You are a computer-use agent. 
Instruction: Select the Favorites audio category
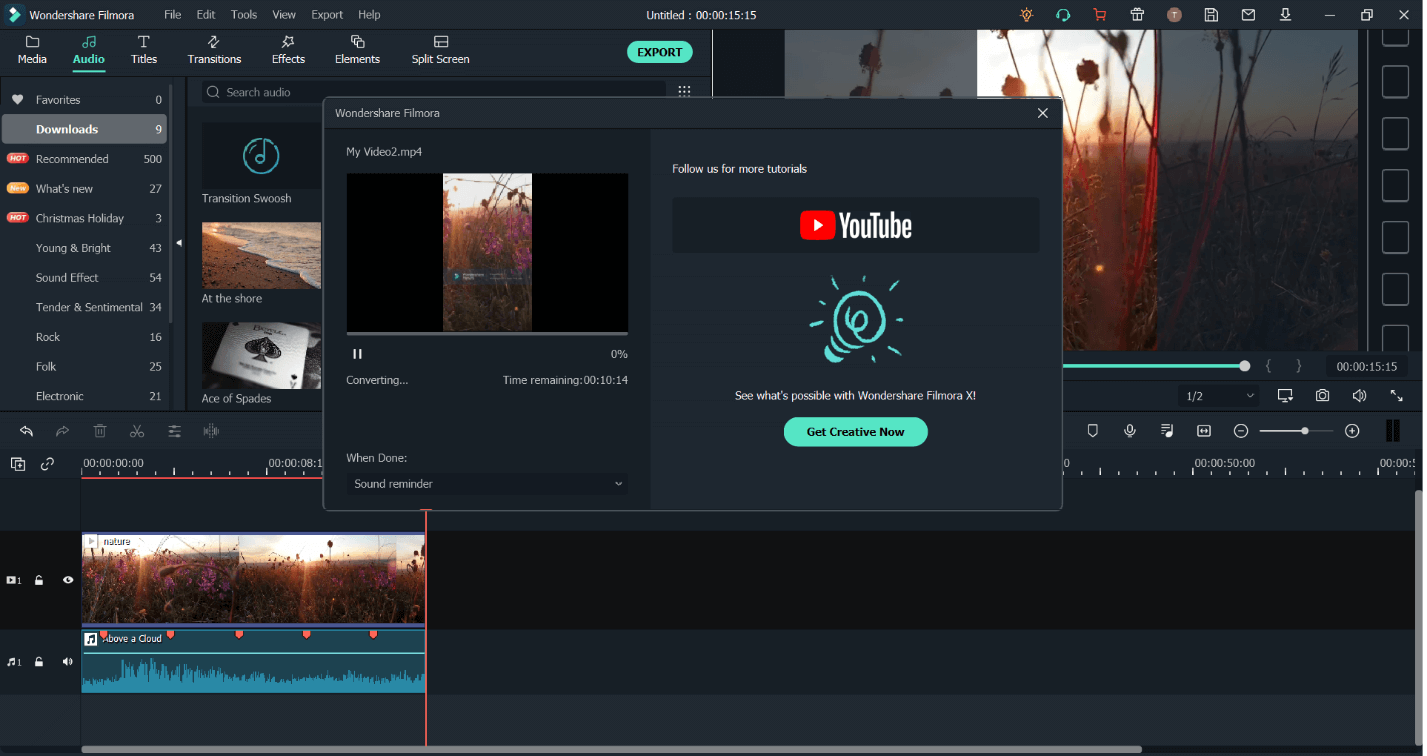point(84,100)
